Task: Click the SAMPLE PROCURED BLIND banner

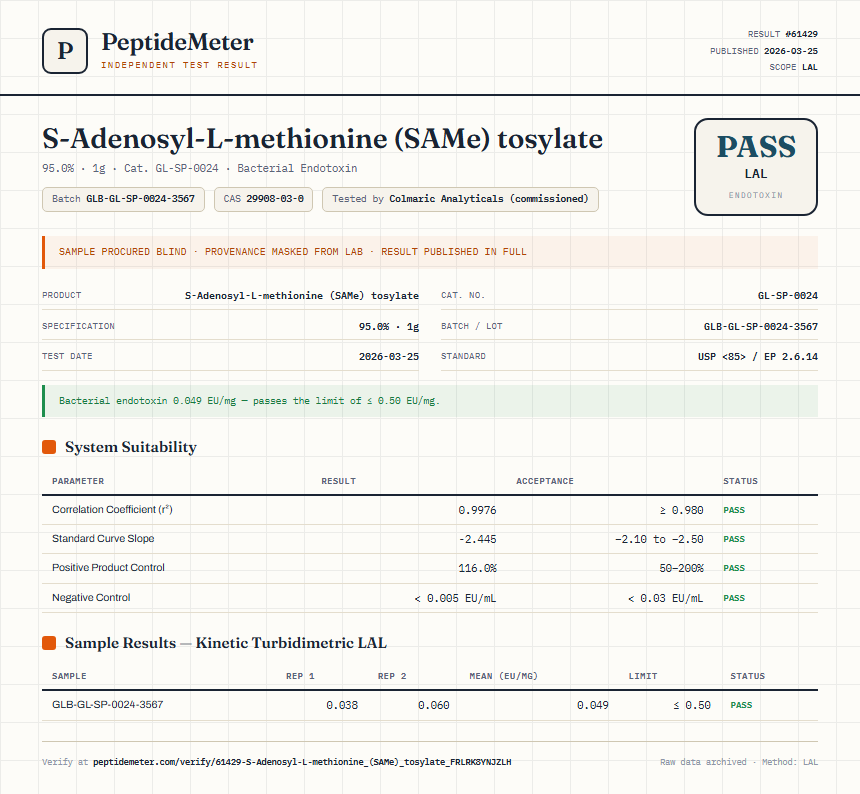Action: pos(430,252)
